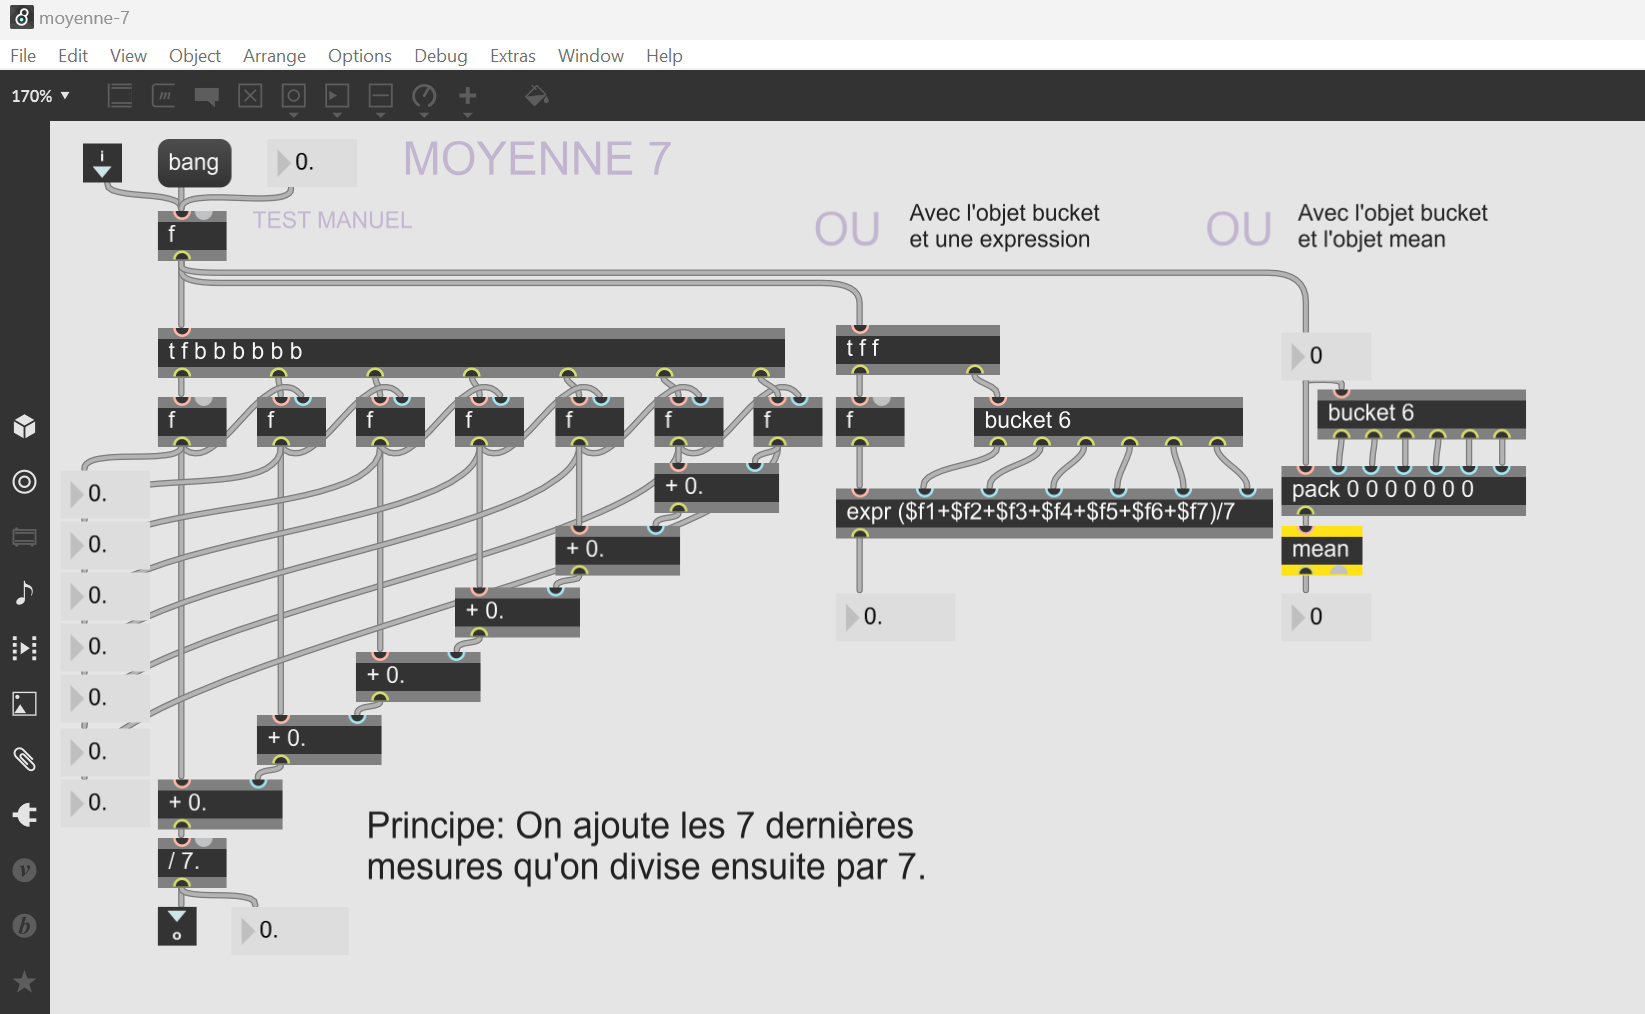Click the outlet object at bottom

coord(177,927)
